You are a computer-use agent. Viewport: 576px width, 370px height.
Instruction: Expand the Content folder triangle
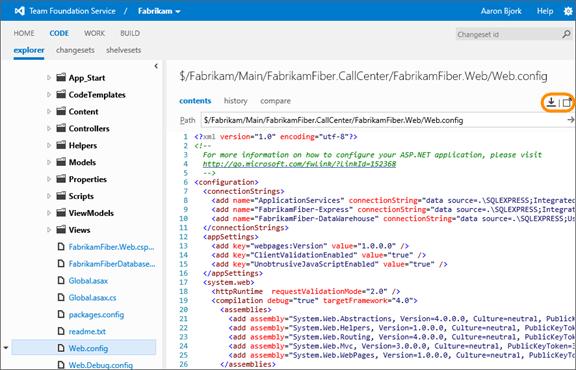click(49, 111)
